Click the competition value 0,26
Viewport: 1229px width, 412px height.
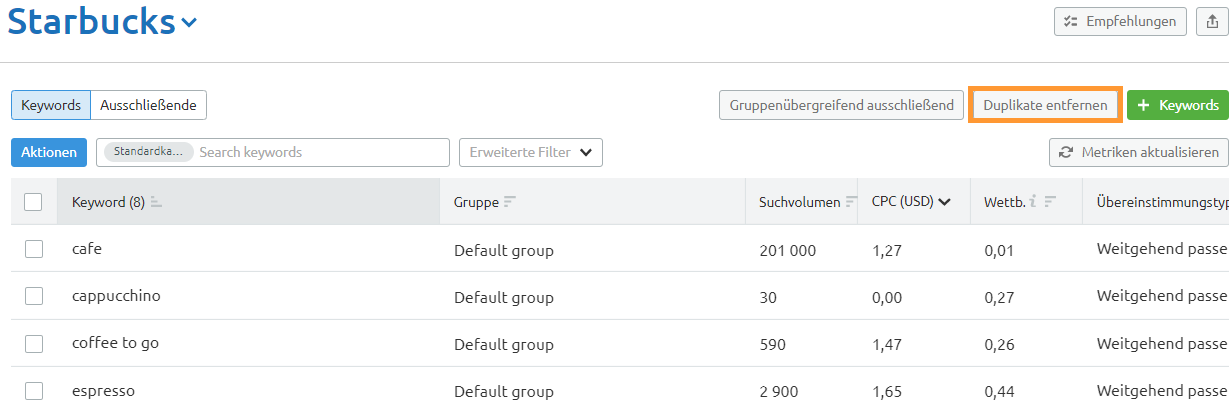pyautogui.click(x=999, y=344)
